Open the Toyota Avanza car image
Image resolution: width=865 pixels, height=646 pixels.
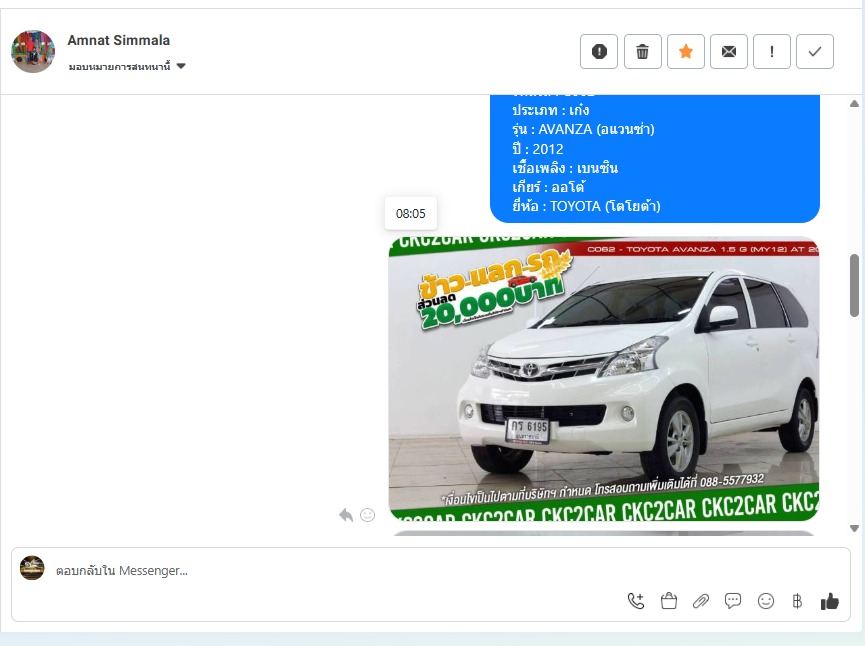click(x=604, y=379)
